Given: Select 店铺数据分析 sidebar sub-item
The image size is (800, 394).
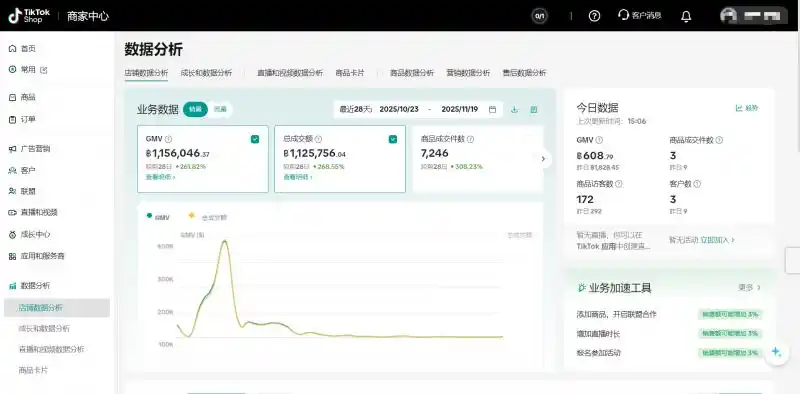Looking at the screenshot, I should coord(57,308).
